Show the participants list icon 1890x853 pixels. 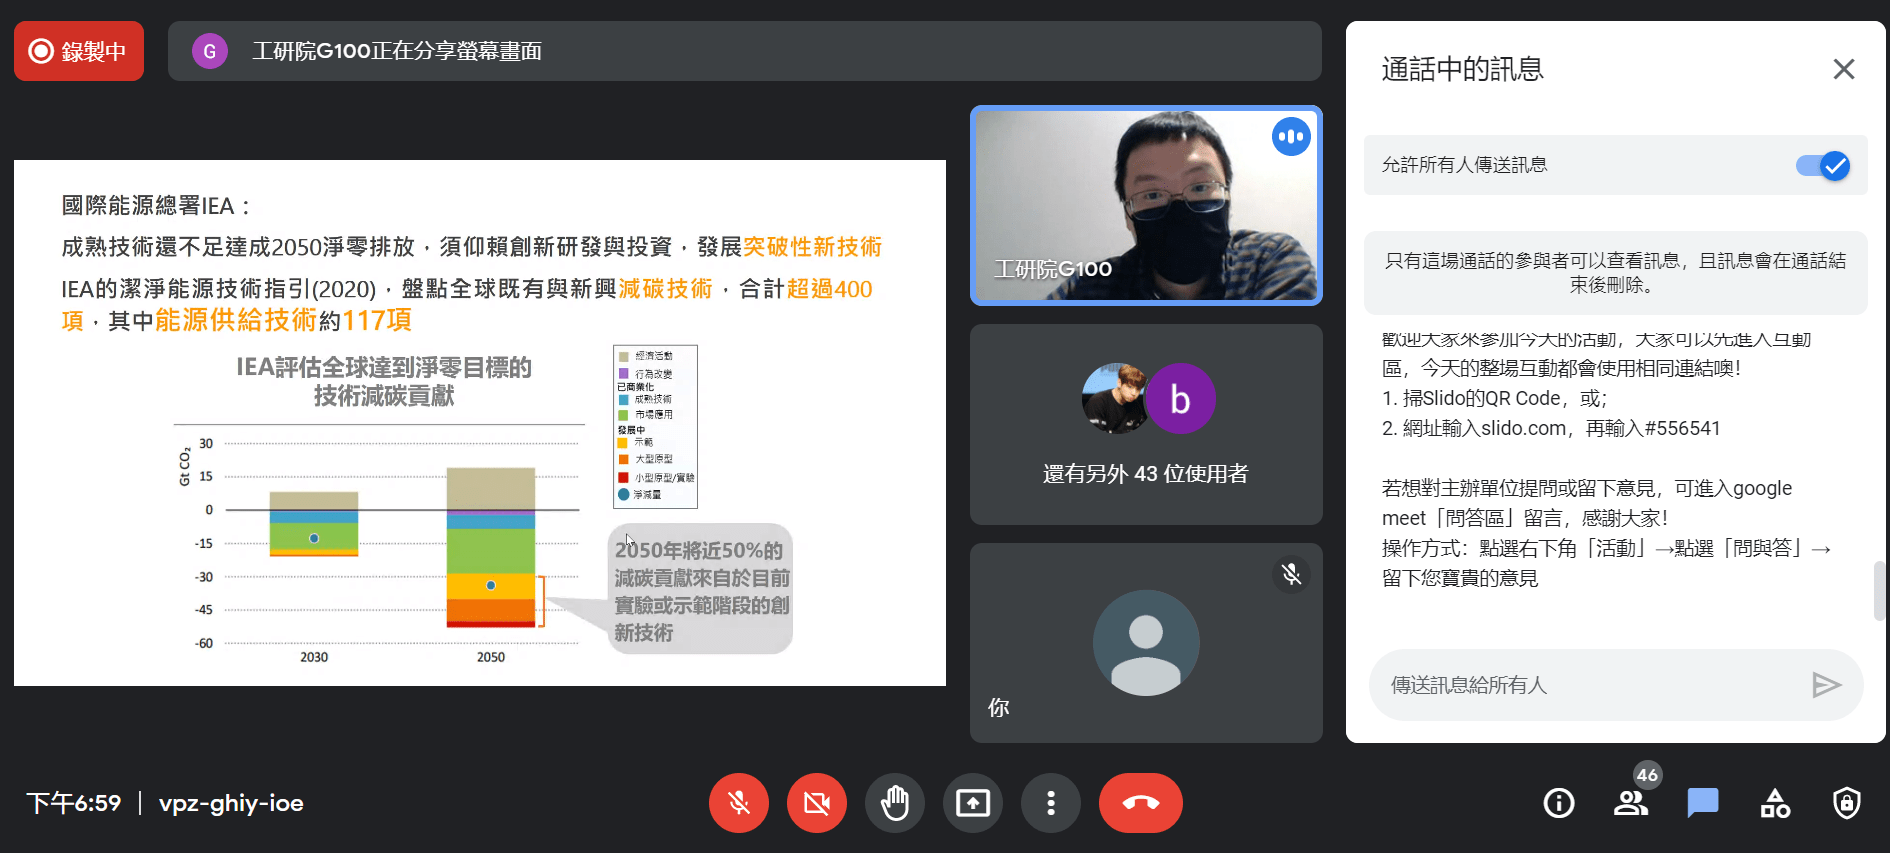(x=1631, y=803)
